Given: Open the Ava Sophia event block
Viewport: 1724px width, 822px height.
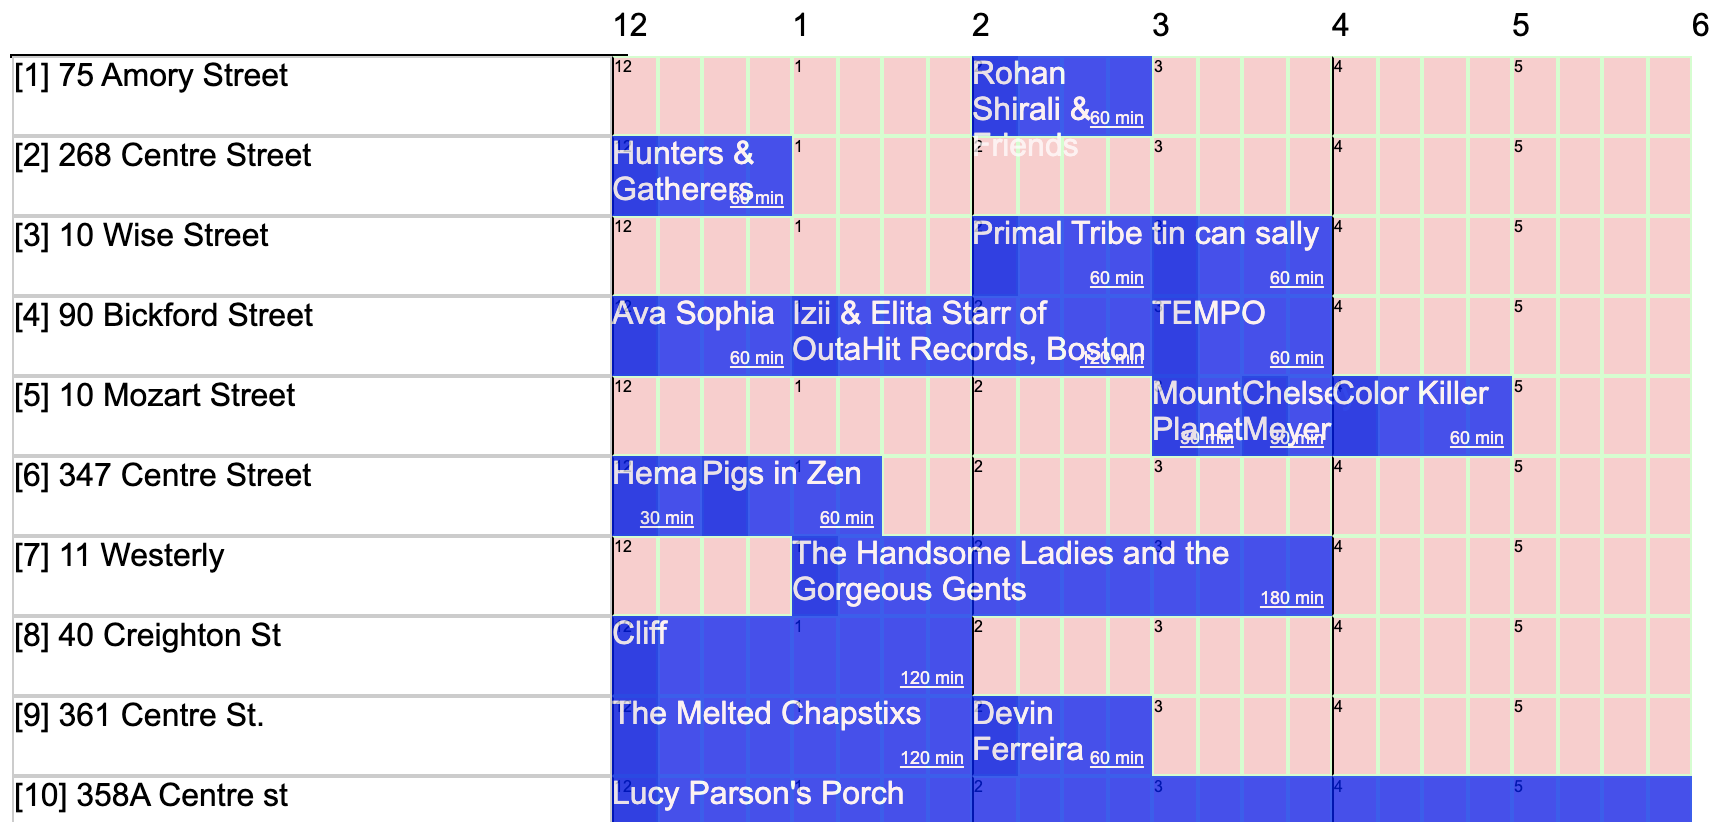Looking at the screenshot, I should pyautogui.click(x=702, y=336).
